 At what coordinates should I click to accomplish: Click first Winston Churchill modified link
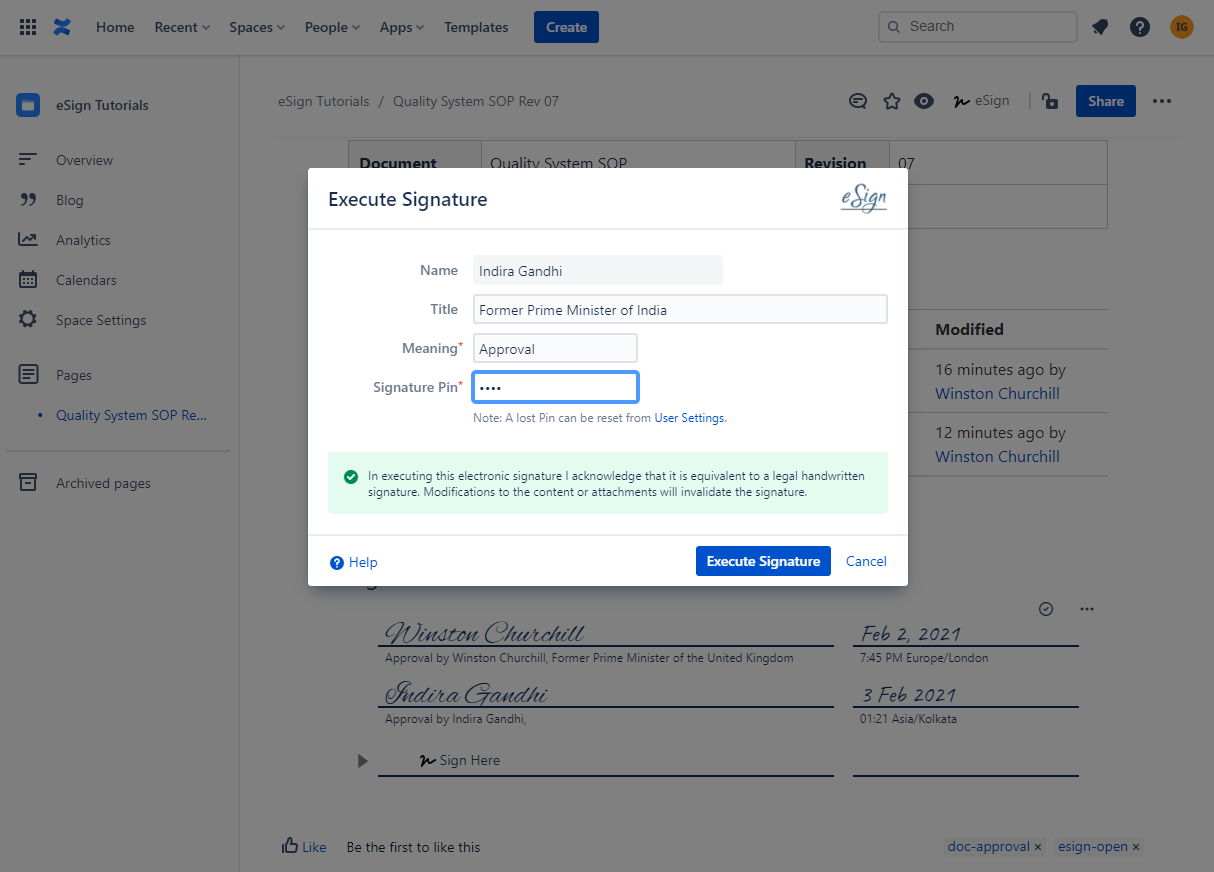pos(997,393)
